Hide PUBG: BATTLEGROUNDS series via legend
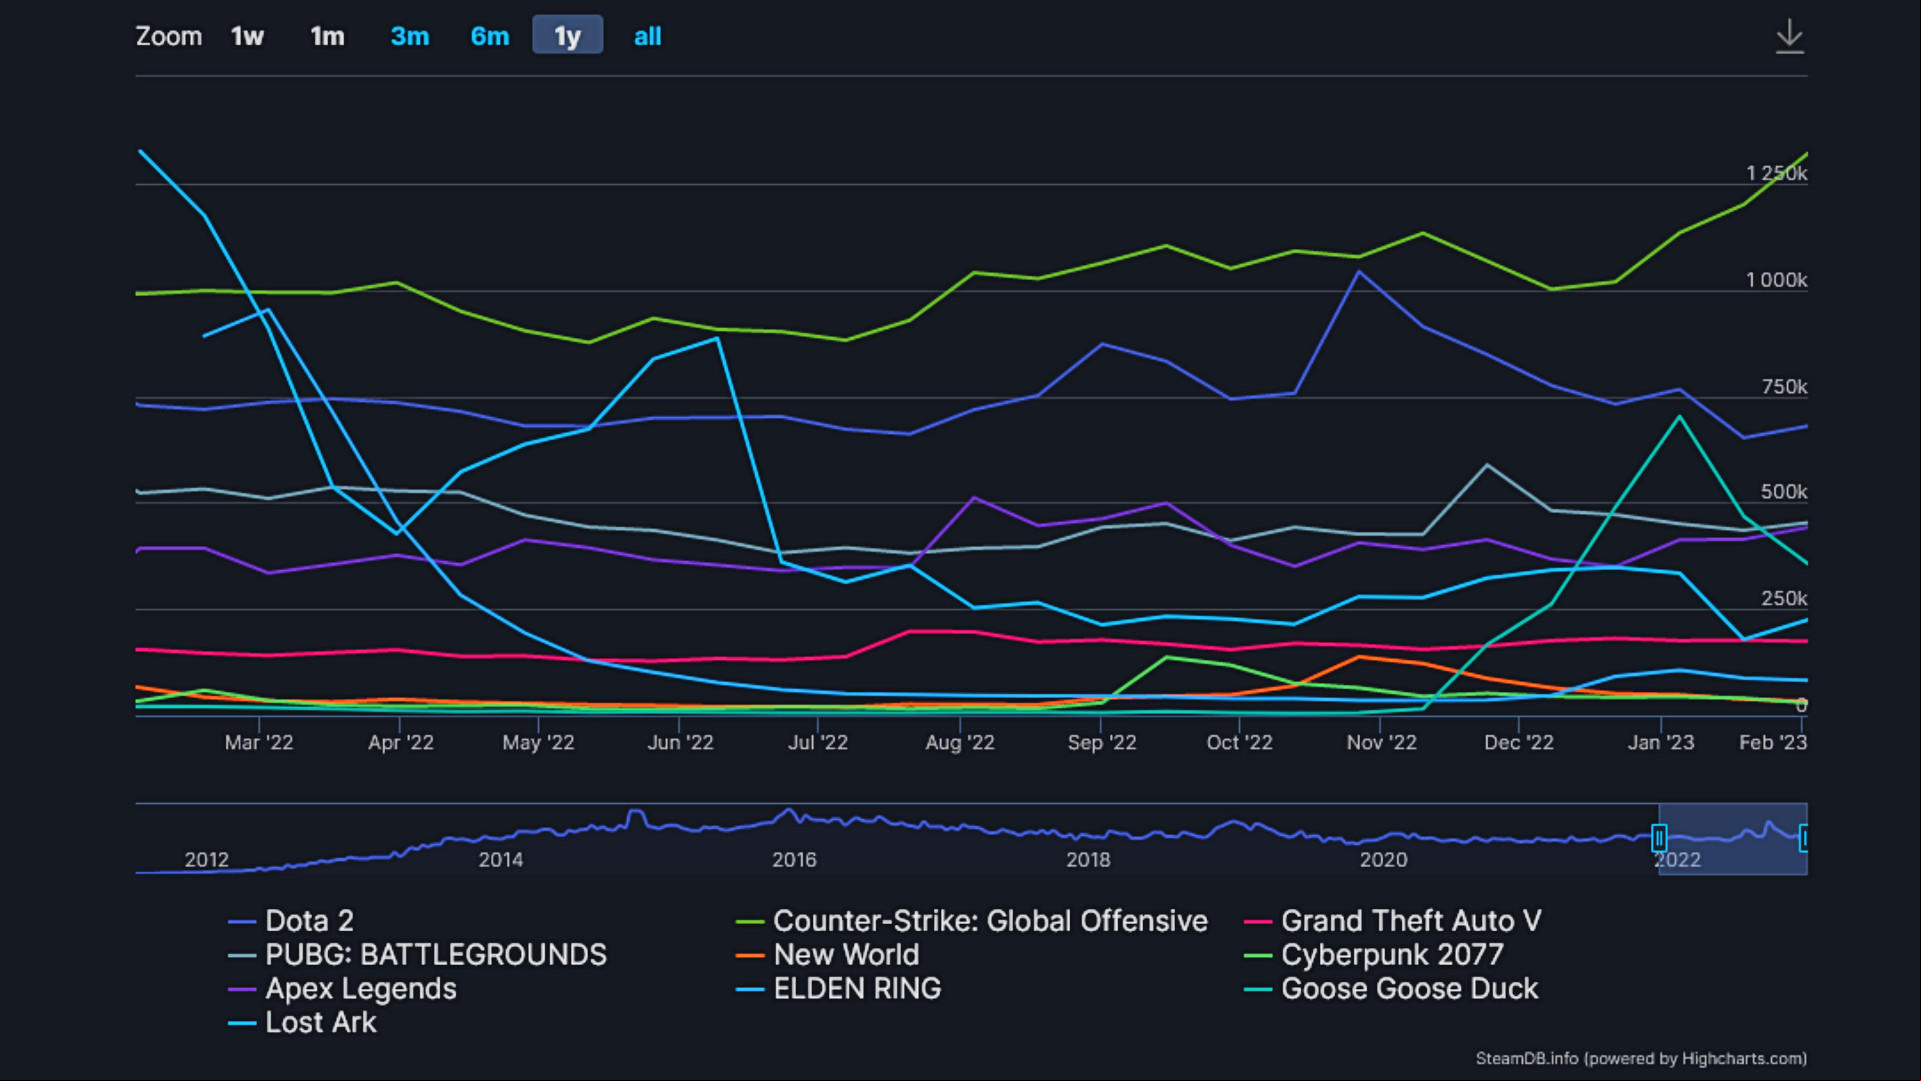The width and height of the screenshot is (1921, 1081). [417, 954]
